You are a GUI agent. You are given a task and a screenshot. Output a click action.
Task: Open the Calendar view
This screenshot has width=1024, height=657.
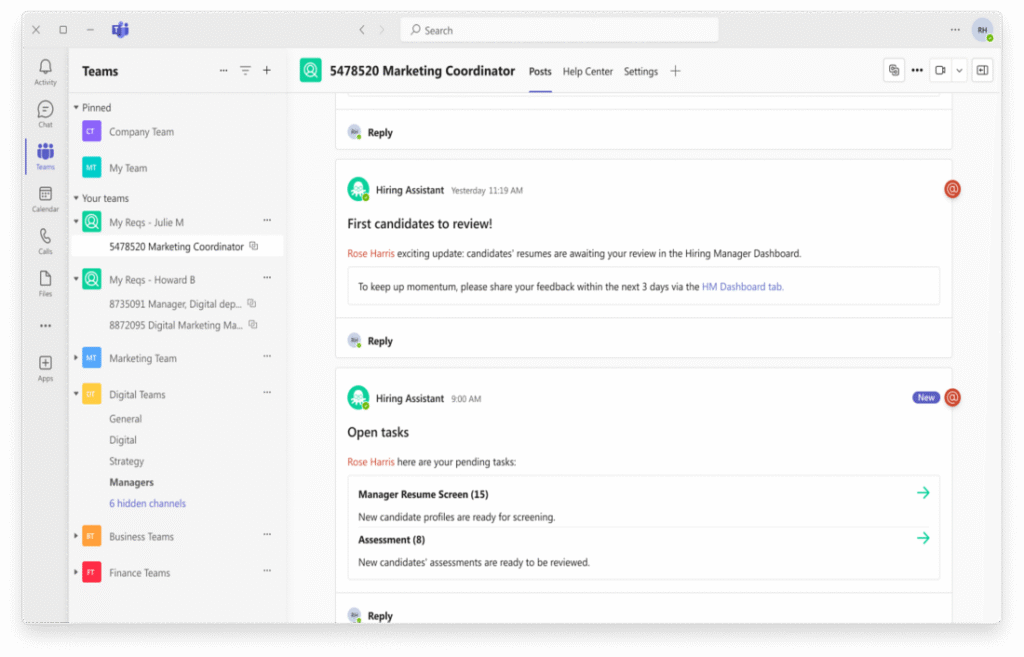pyautogui.click(x=45, y=198)
